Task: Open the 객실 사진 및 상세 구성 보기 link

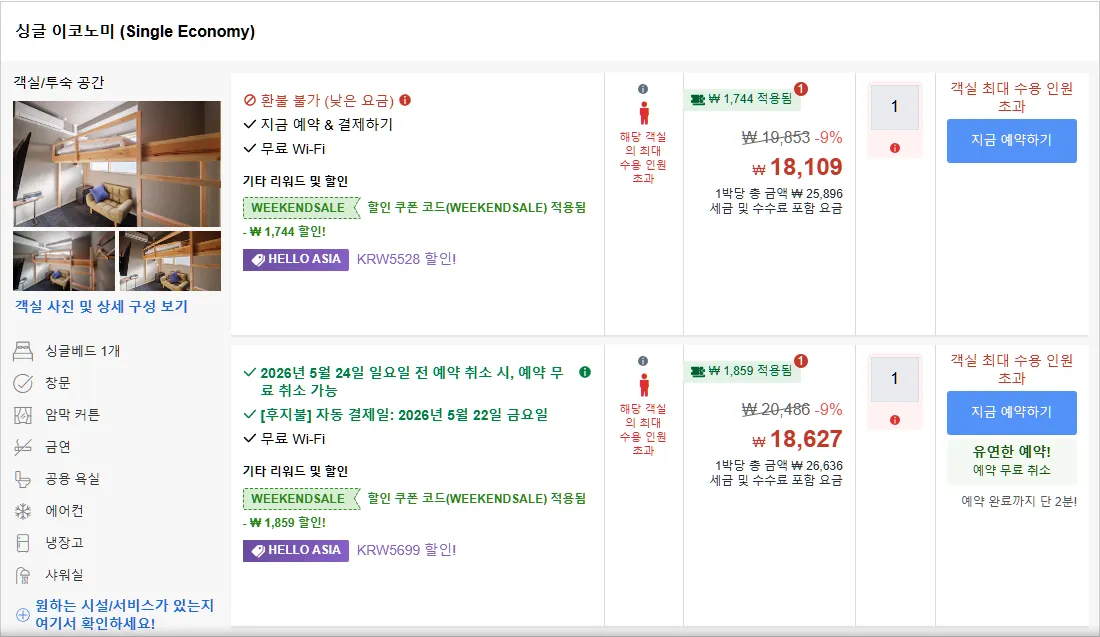Action: (x=101, y=307)
